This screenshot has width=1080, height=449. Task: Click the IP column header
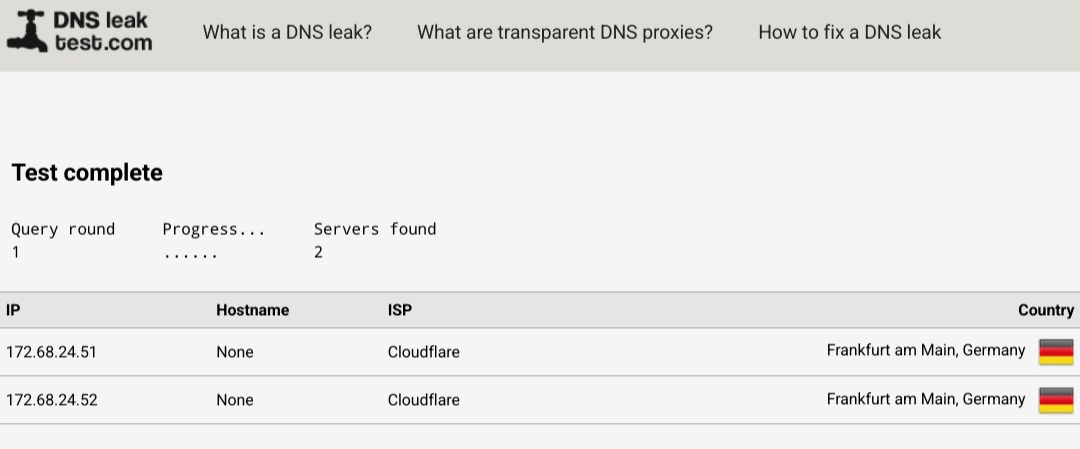coord(13,310)
